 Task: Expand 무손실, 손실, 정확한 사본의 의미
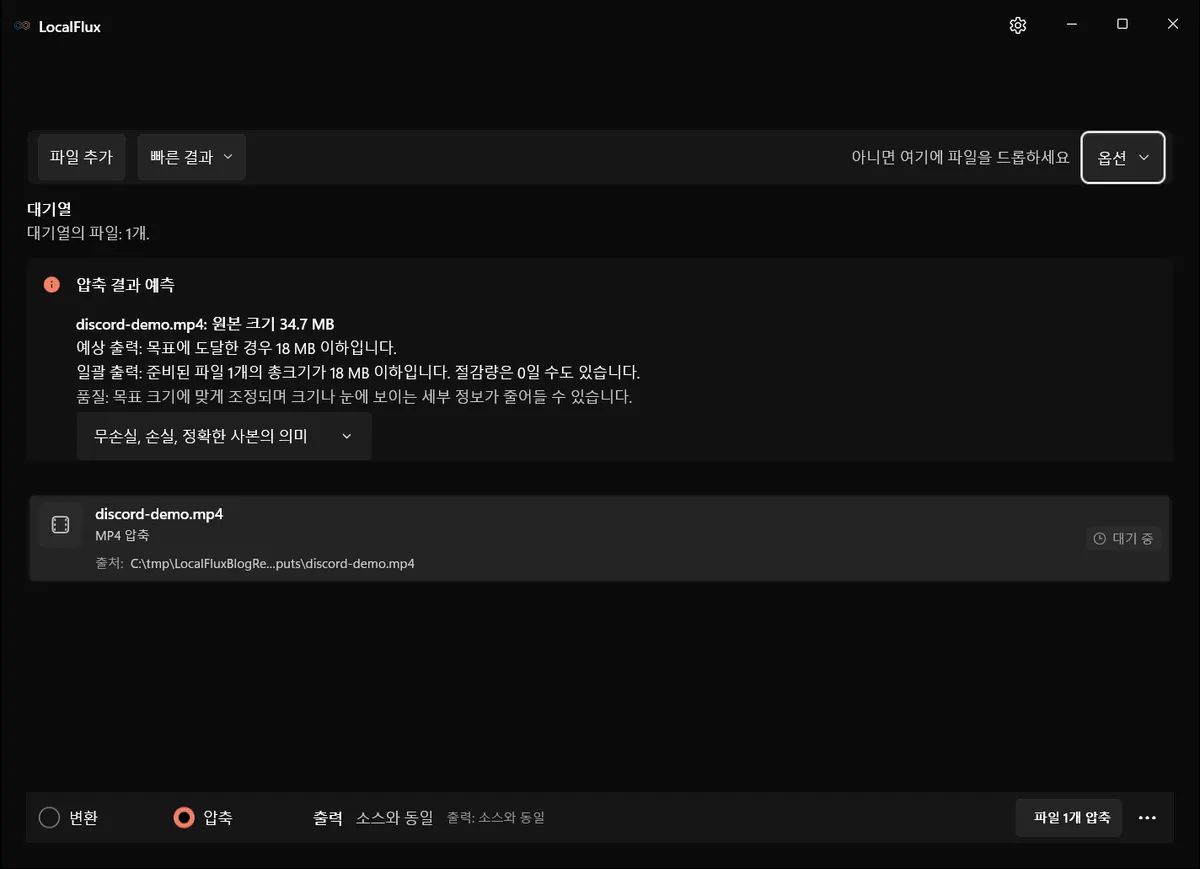(x=224, y=437)
